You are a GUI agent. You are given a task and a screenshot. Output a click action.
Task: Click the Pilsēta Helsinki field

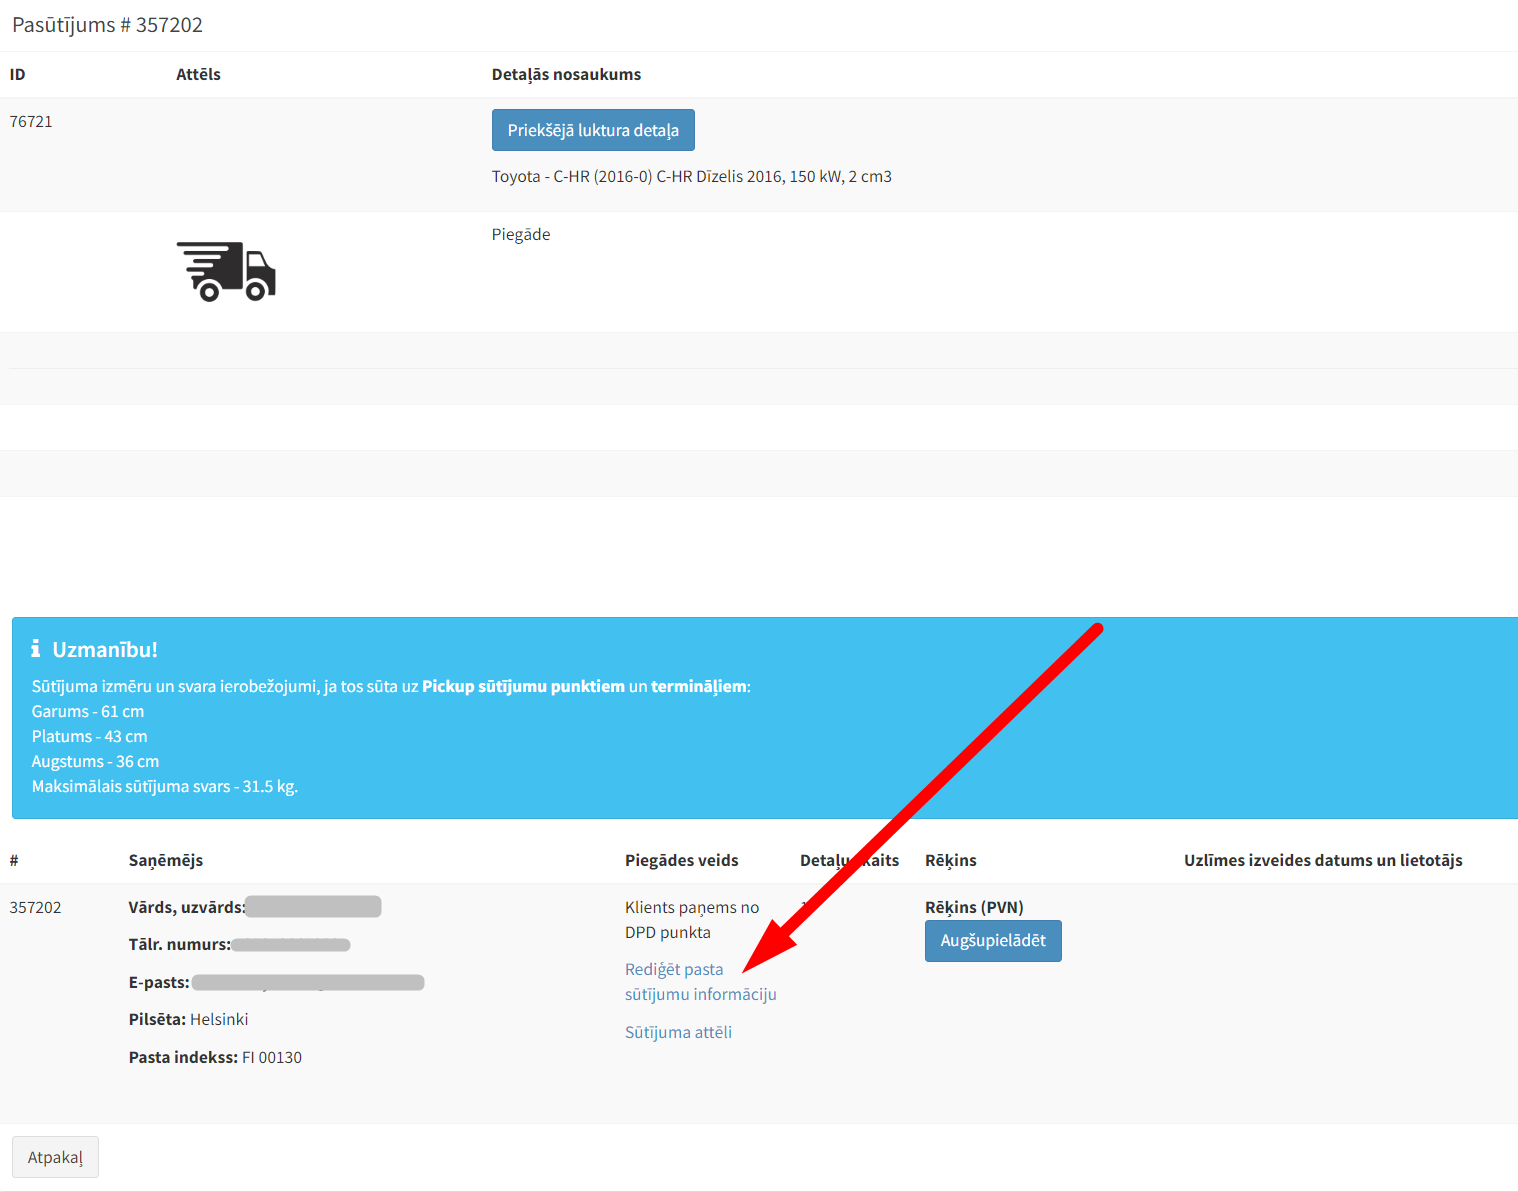(188, 1019)
